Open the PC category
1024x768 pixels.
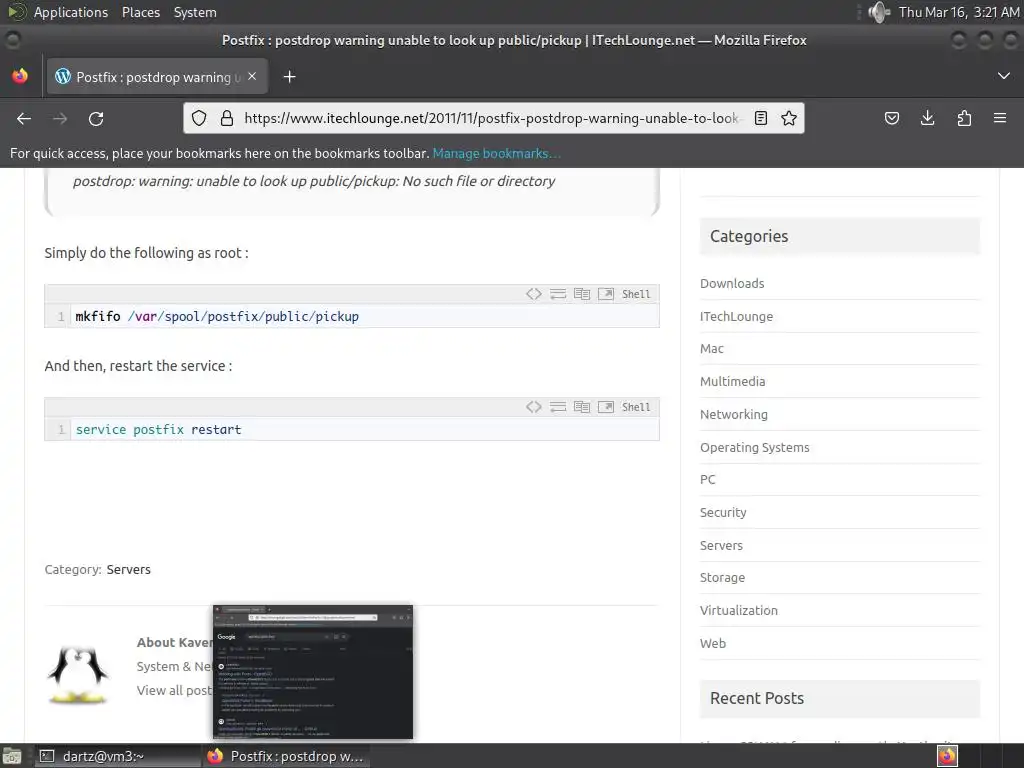[708, 479]
